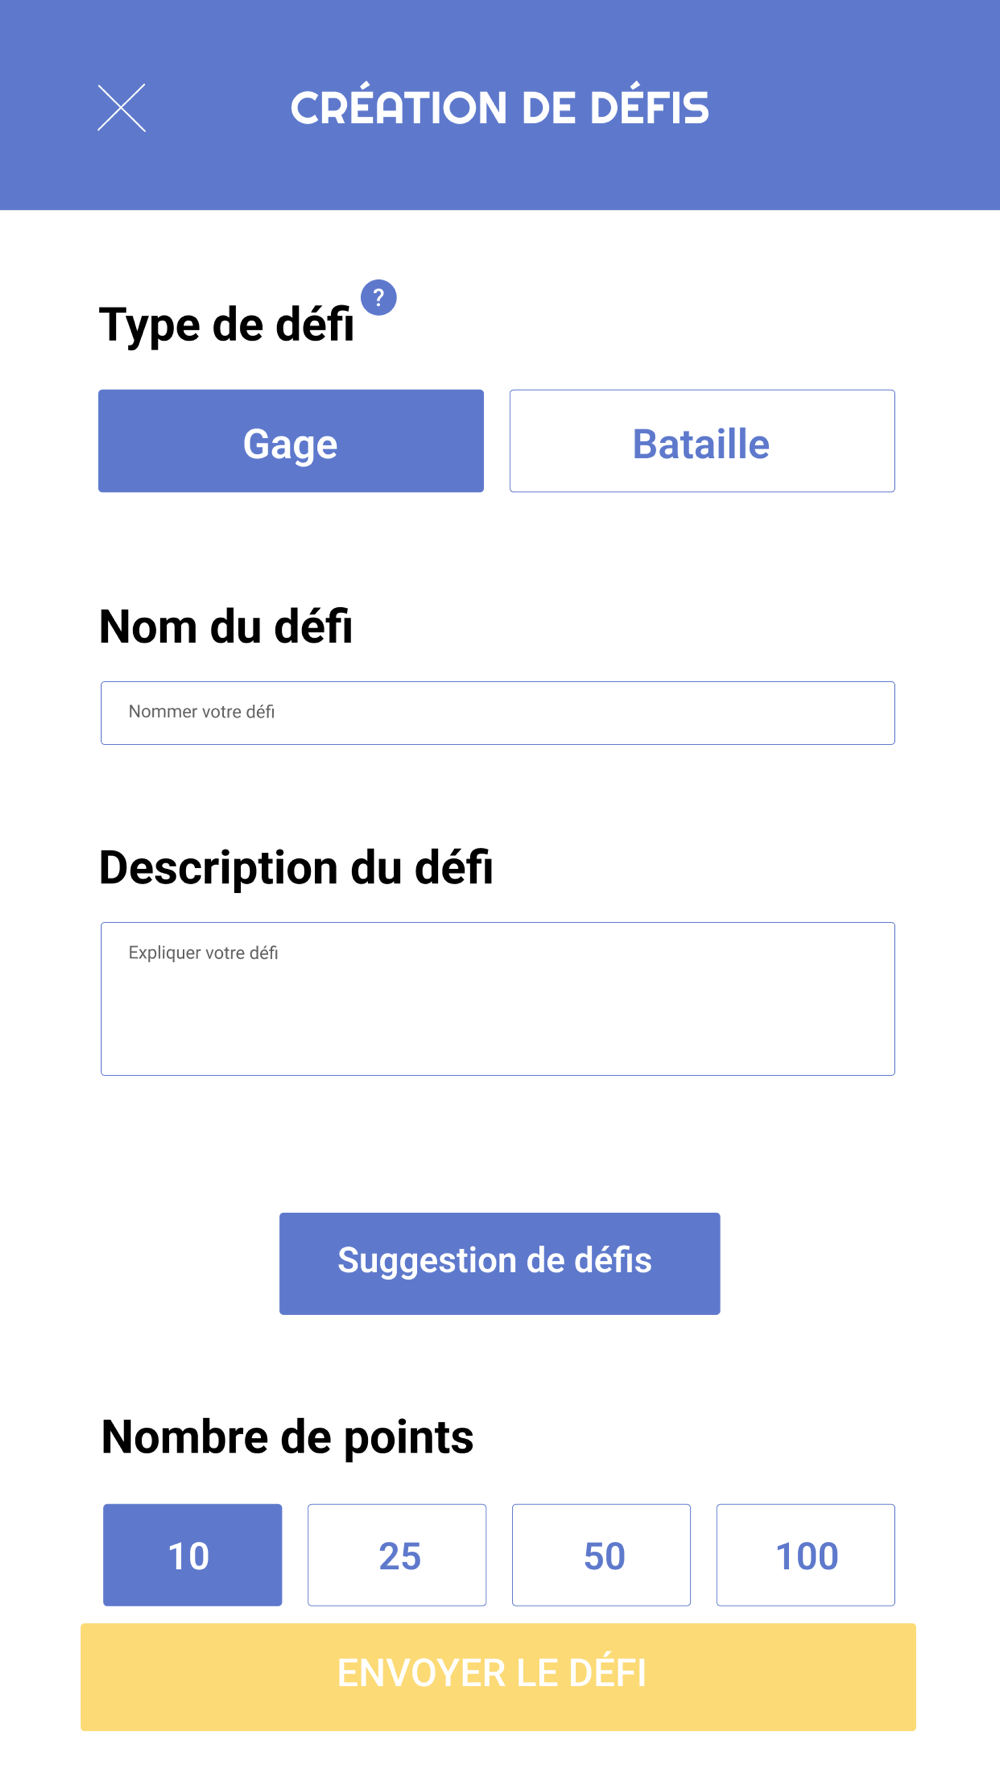Set the points to 10
Viewport: 1000px width, 1778px height.
[193, 1555]
